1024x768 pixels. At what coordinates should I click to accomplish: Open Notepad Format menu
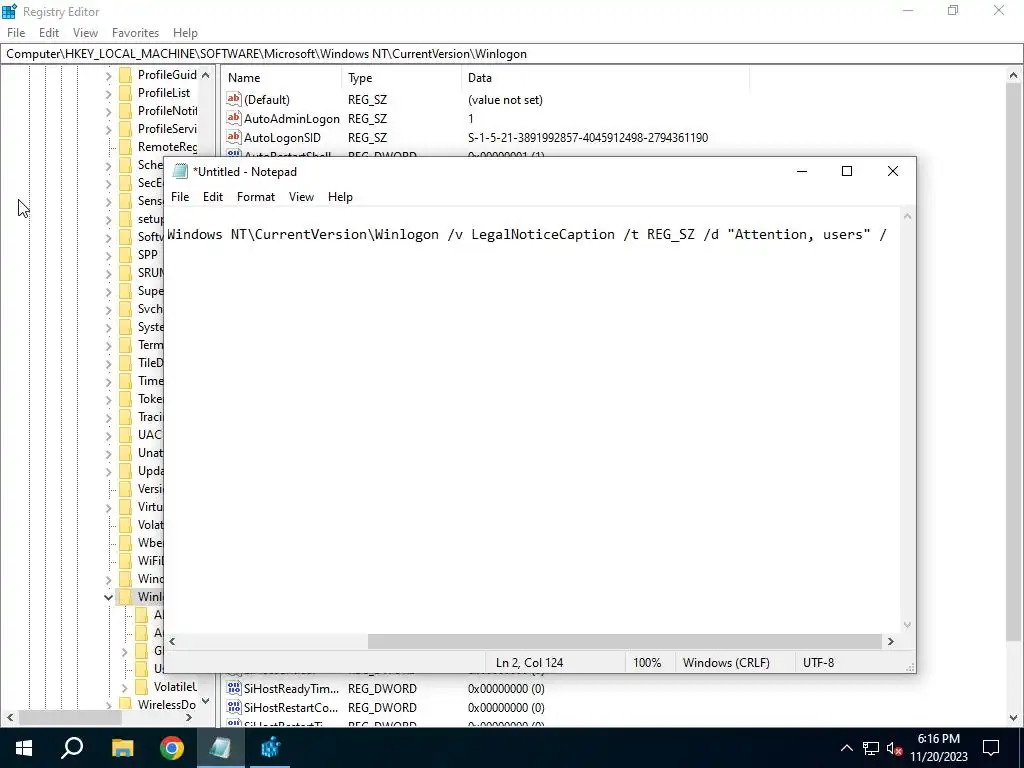256,197
